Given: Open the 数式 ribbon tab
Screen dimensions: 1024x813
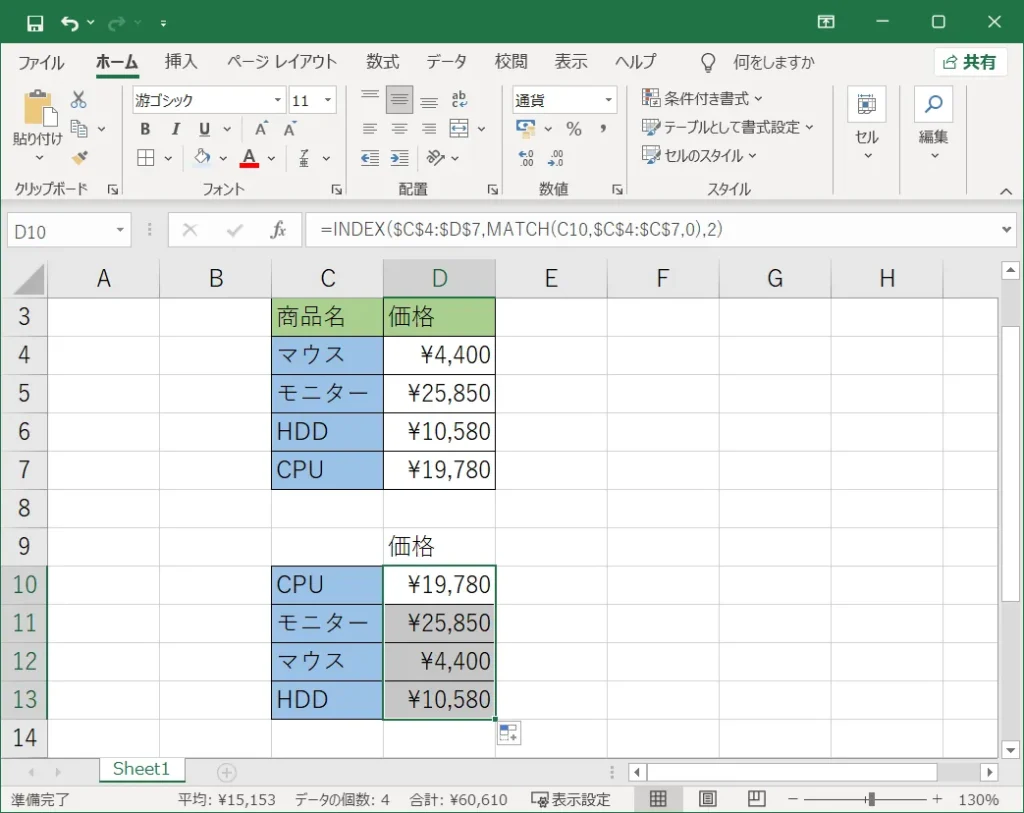Looking at the screenshot, I should pyautogui.click(x=382, y=62).
